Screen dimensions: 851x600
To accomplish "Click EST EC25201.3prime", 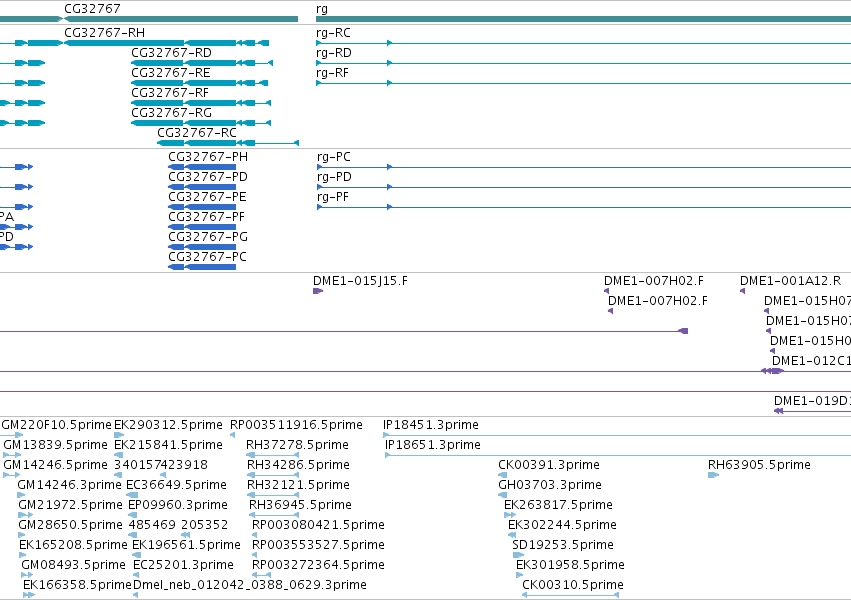I will coord(183,565).
